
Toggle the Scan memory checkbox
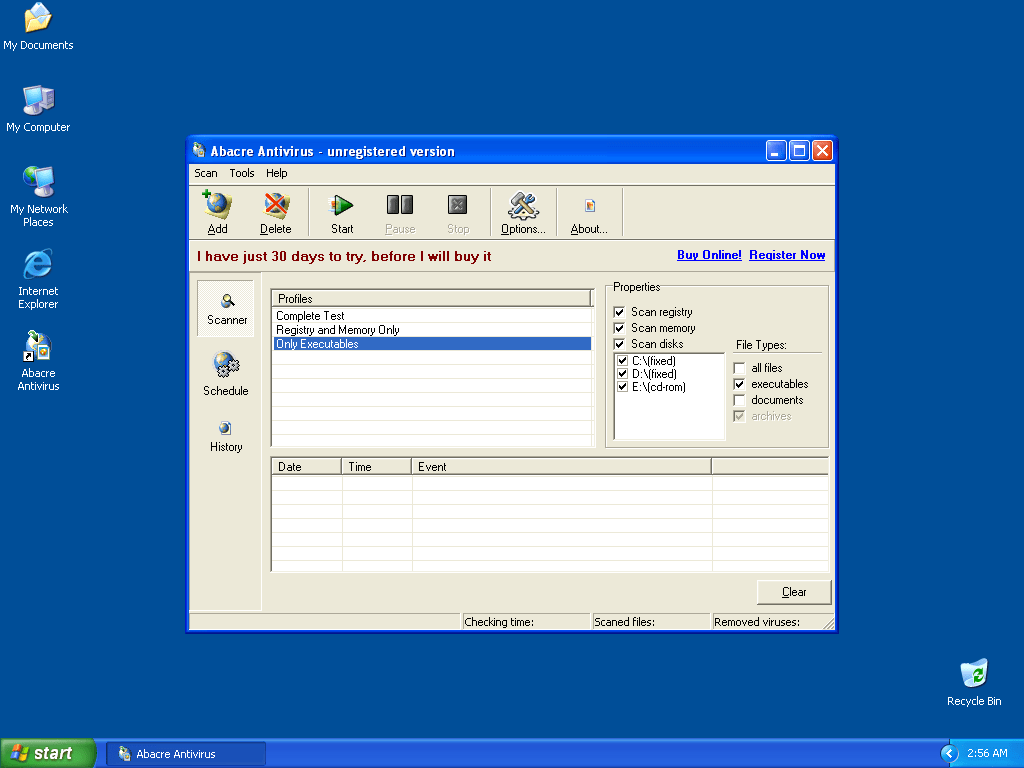click(x=619, y=328)
